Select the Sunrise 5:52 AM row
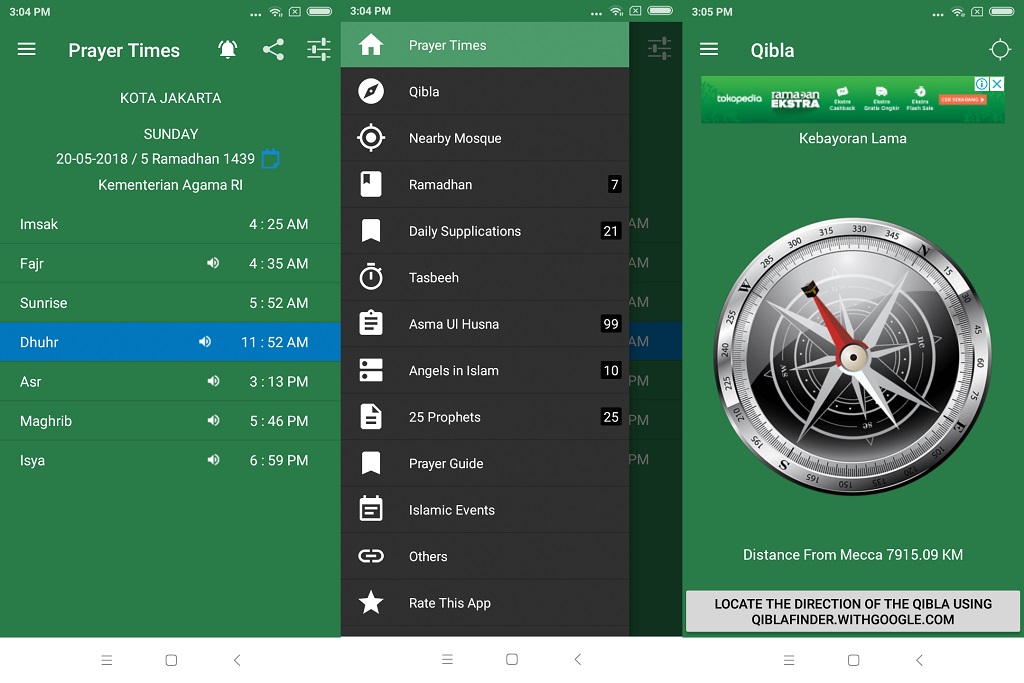 coord(170,303)
